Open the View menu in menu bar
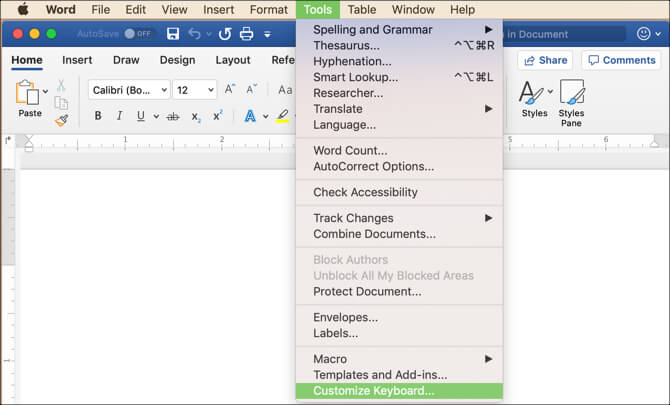Viewport: 670px width, 405px height. tap(174, 9)
